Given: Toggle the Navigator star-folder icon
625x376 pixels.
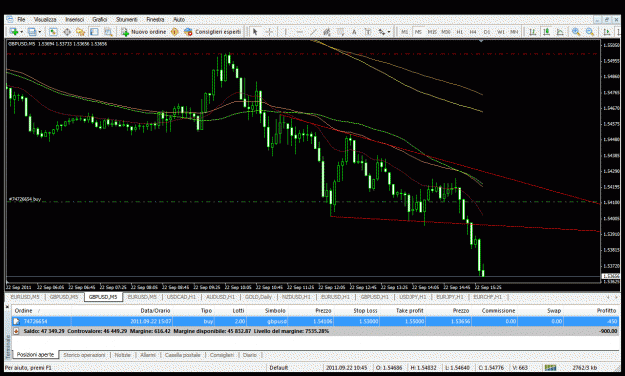Looking at the screenshot, I should (x=81, y=31).
